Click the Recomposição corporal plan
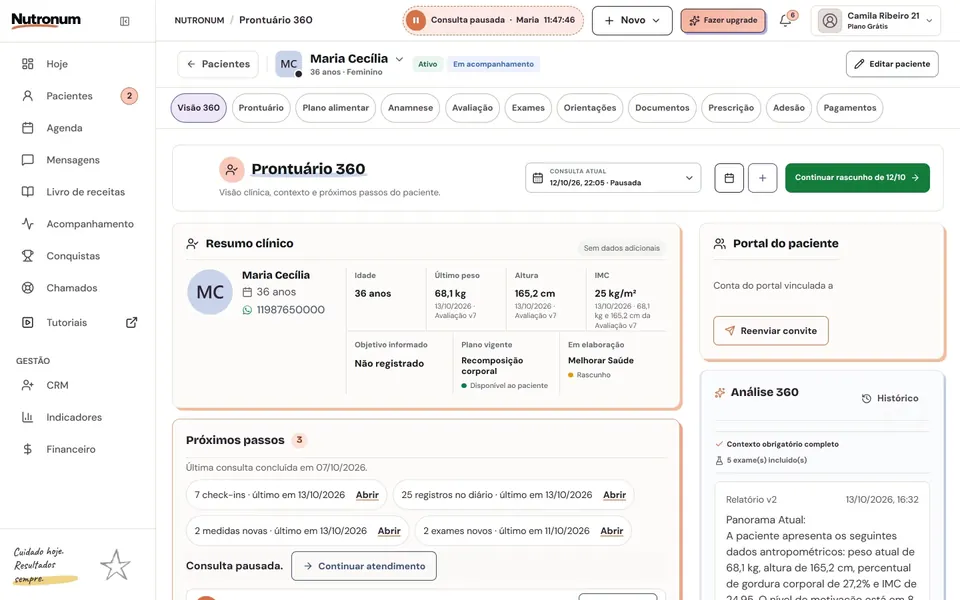 coord(492,366)
